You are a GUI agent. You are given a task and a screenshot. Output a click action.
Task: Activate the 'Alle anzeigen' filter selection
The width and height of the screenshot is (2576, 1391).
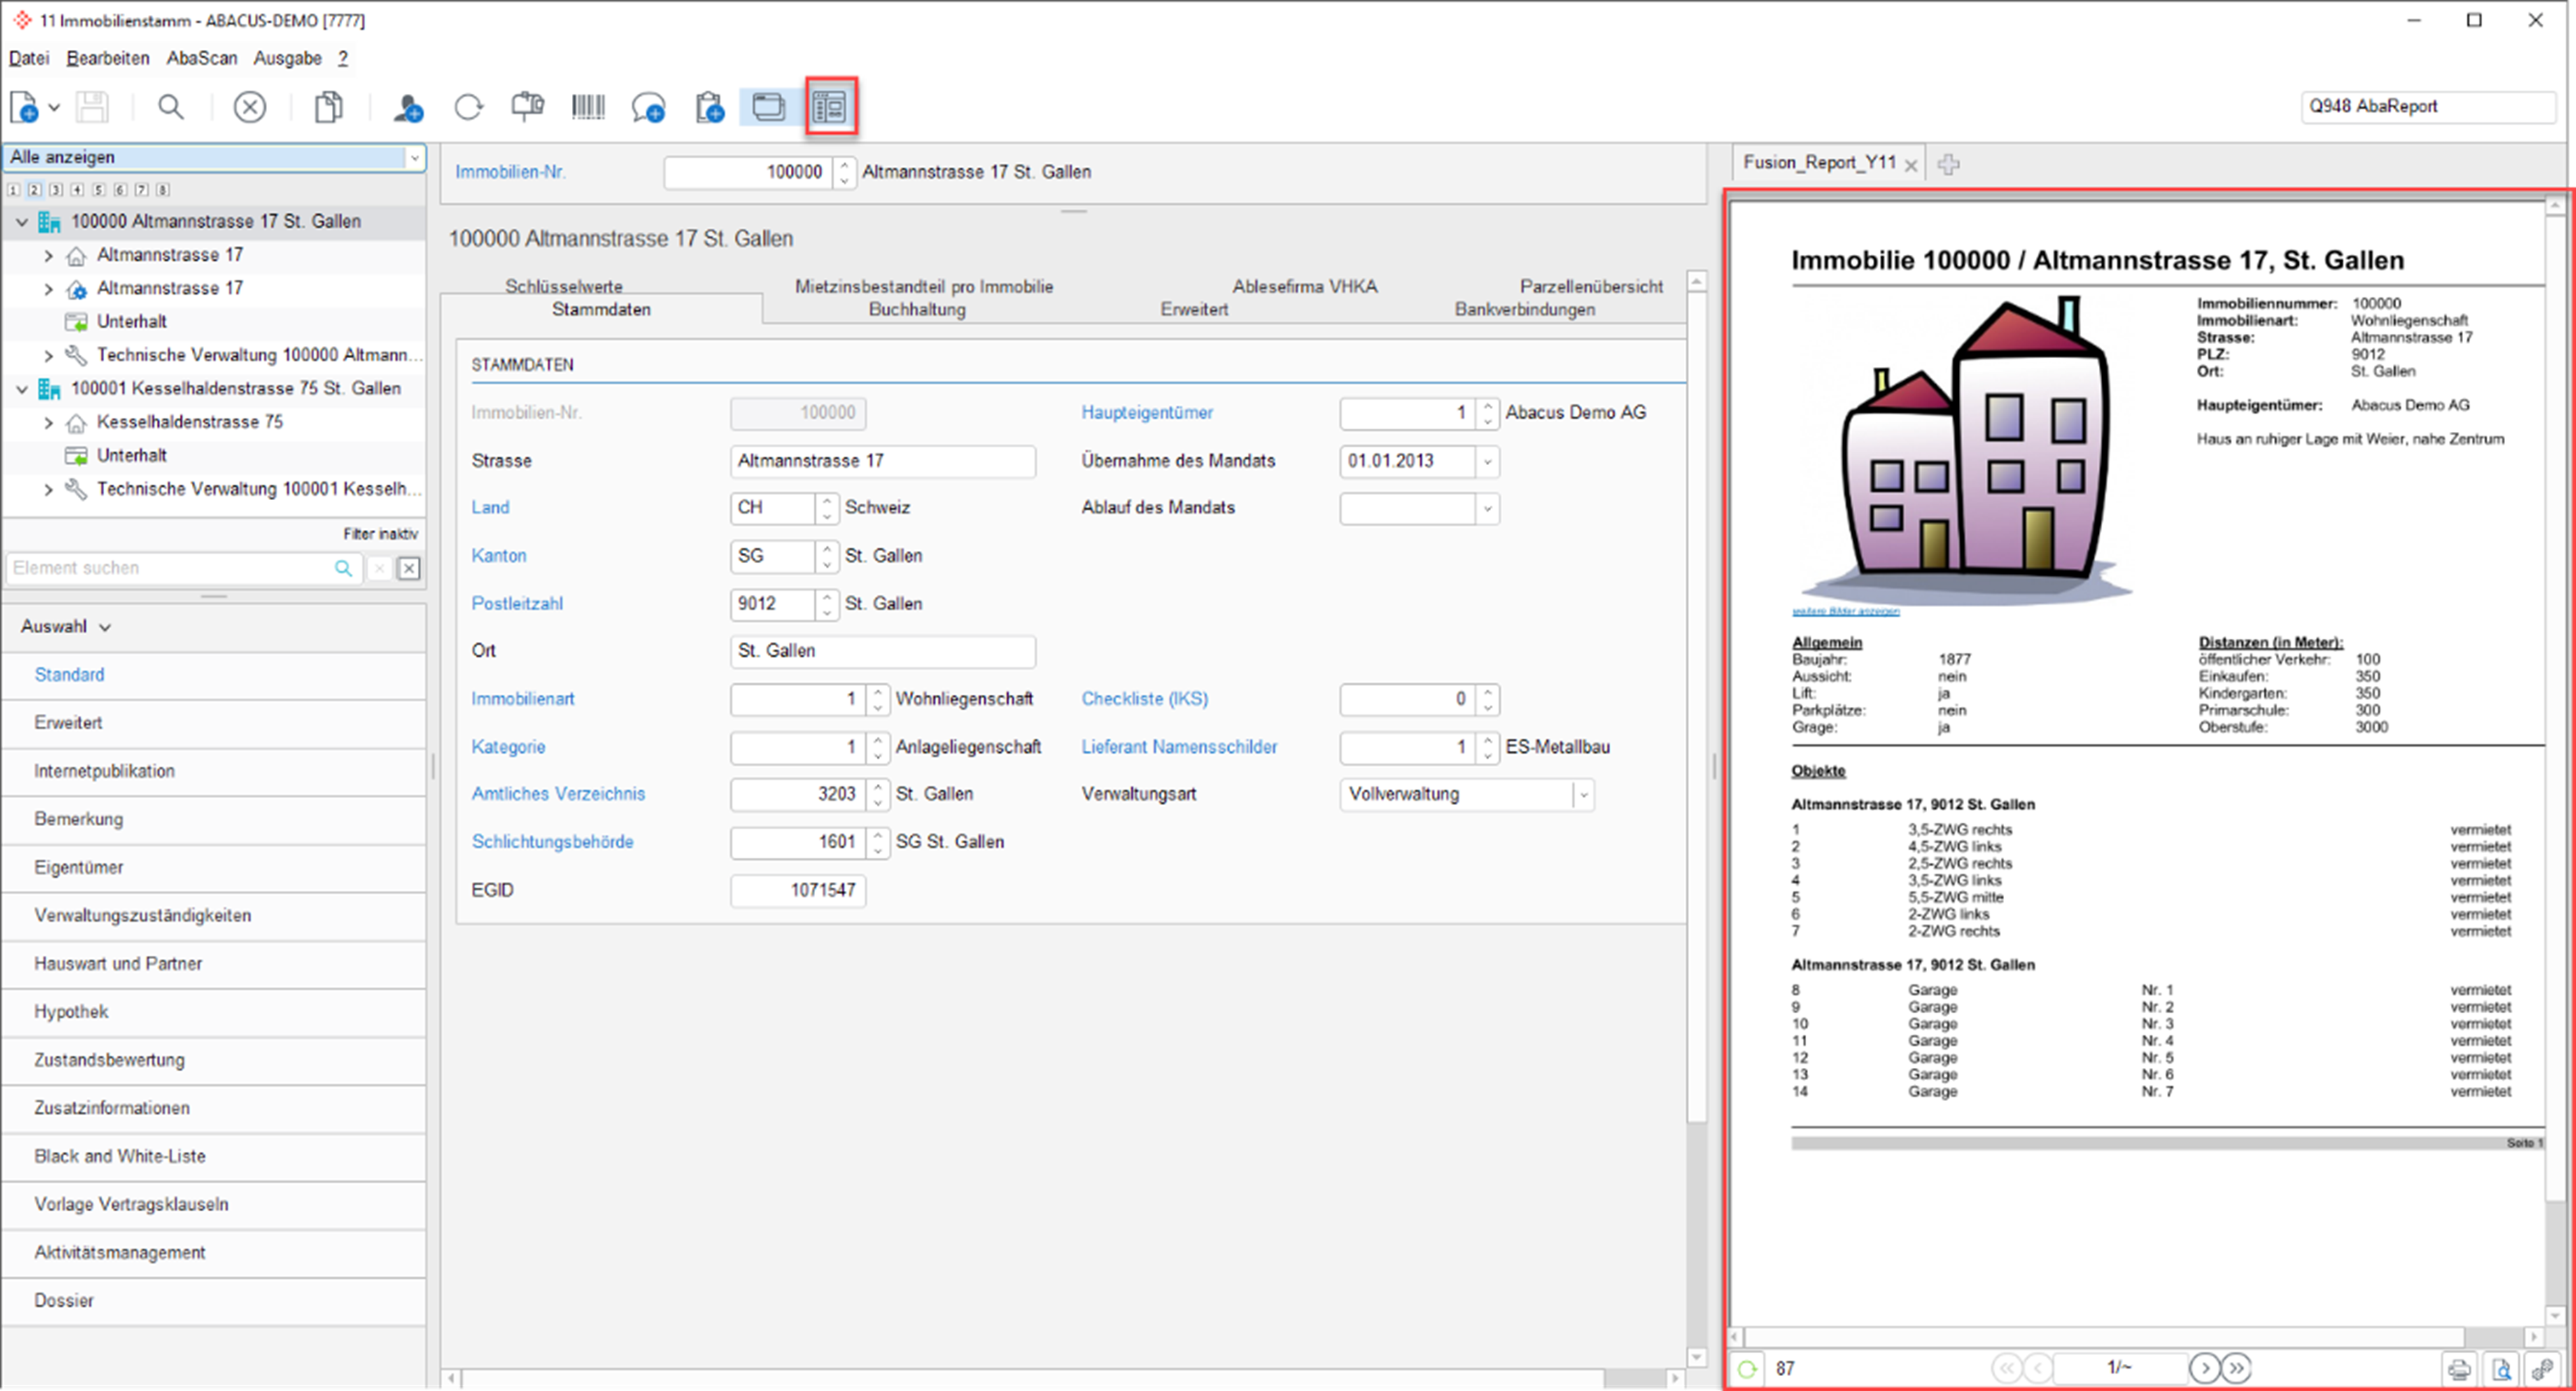213,157
